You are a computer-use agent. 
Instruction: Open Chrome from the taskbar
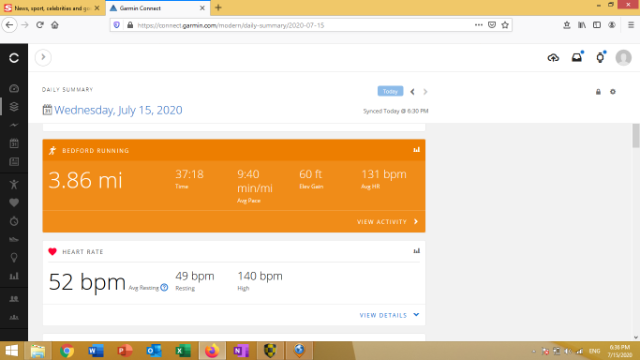point(67,351)
